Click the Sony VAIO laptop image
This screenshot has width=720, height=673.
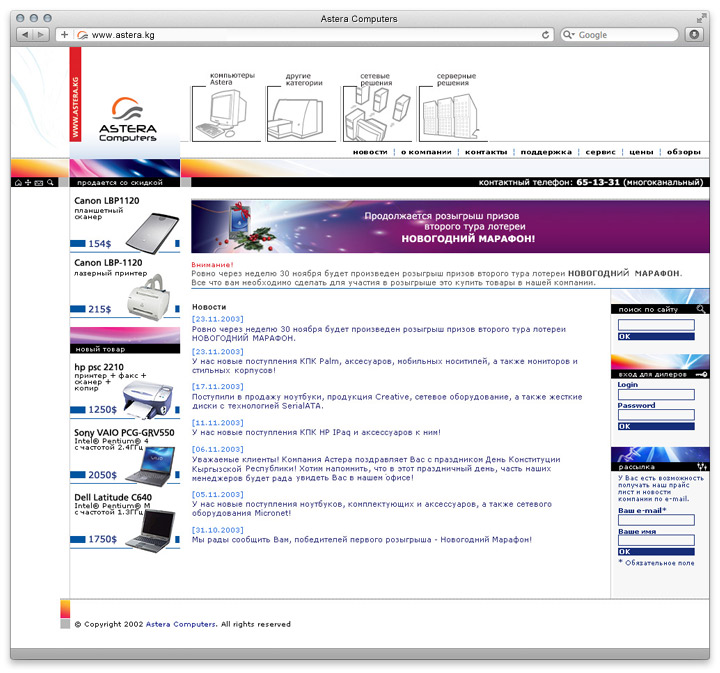[x=151, y=465]
